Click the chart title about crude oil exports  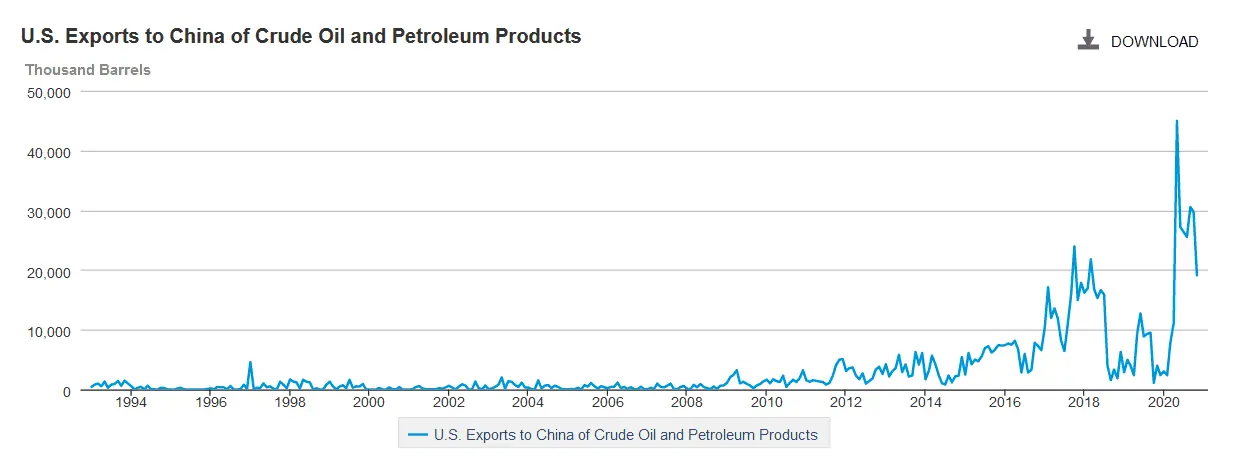[301, 36]
